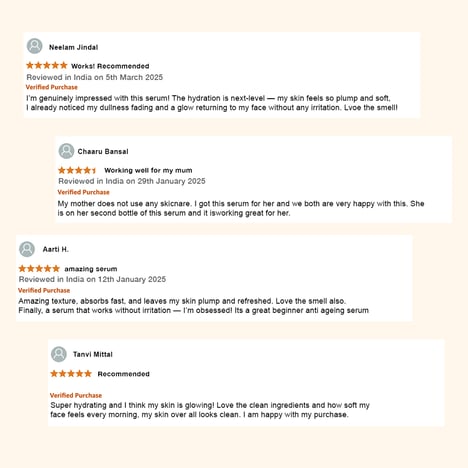Select the 'amazing serum' review title
Screen dimensions: 468x468
(91, 269)
